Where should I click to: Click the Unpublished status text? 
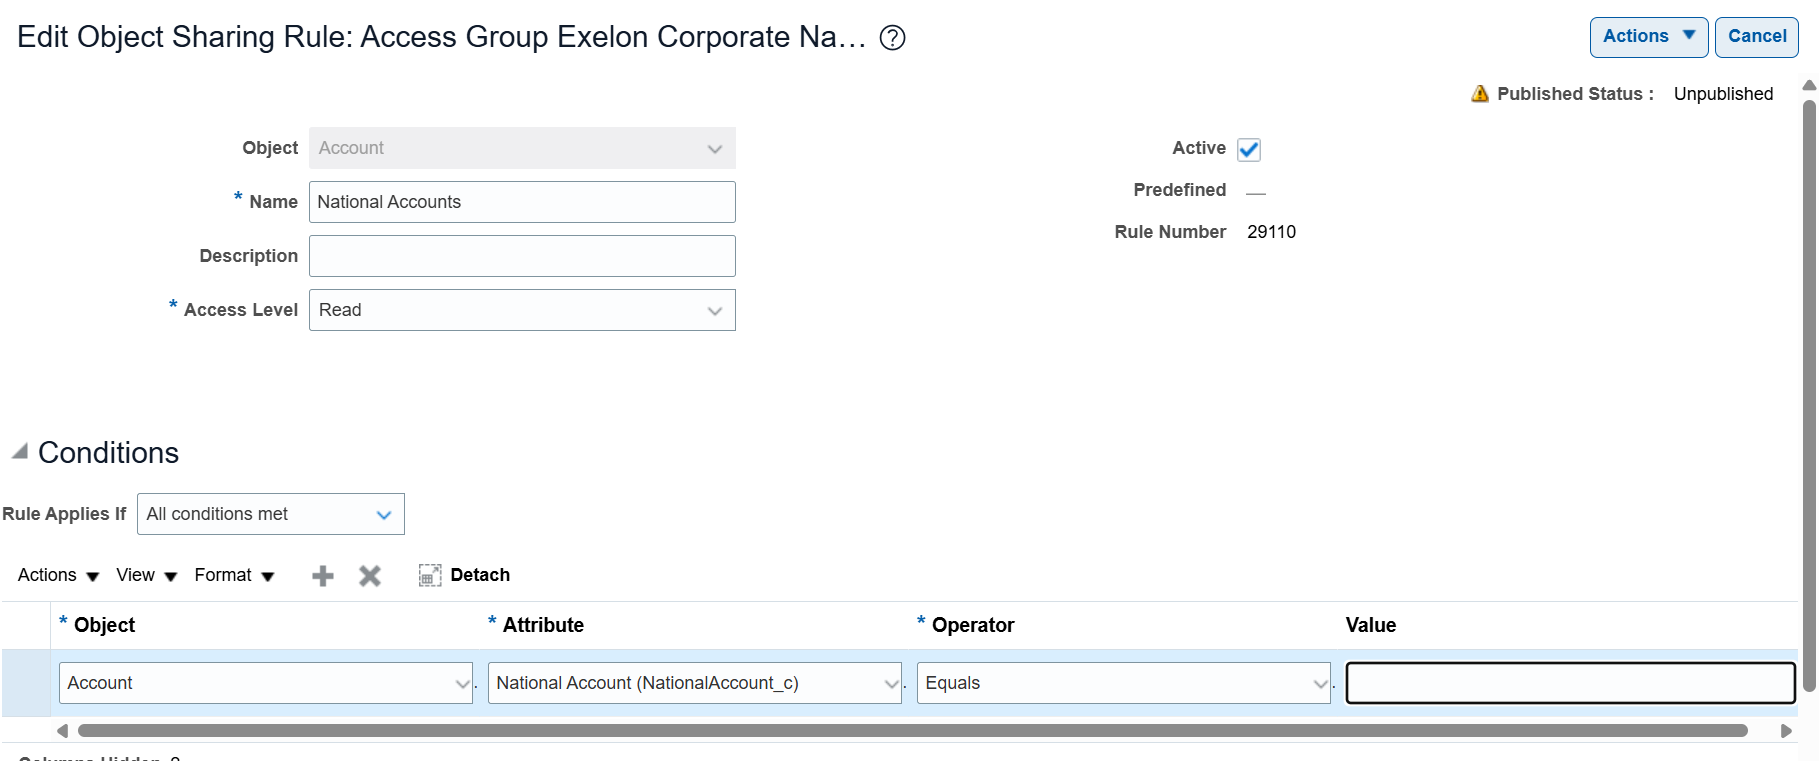pos(1723,94)
